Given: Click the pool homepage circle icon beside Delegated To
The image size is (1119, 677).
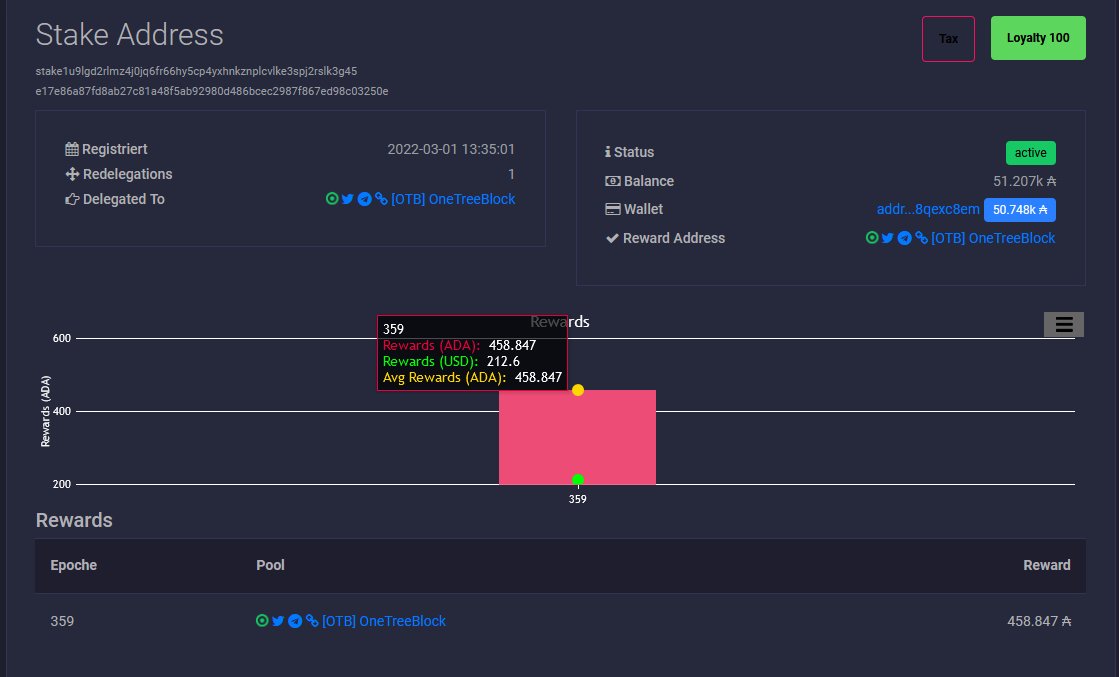Looking at the screenshot, I should pos(332,199).
